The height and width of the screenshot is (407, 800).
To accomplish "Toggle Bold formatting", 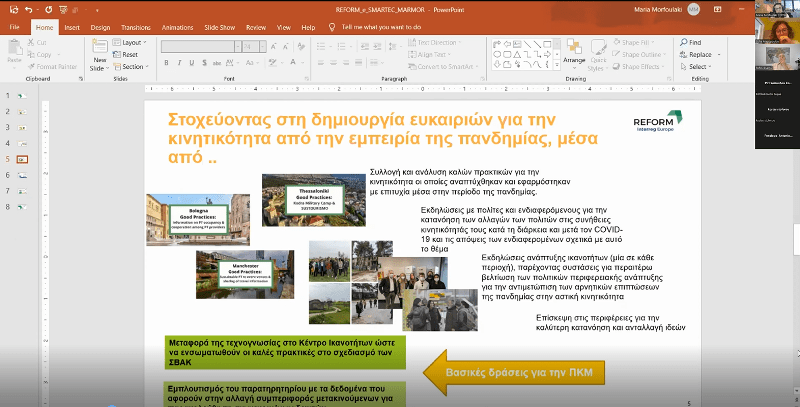I will [166, 63].
